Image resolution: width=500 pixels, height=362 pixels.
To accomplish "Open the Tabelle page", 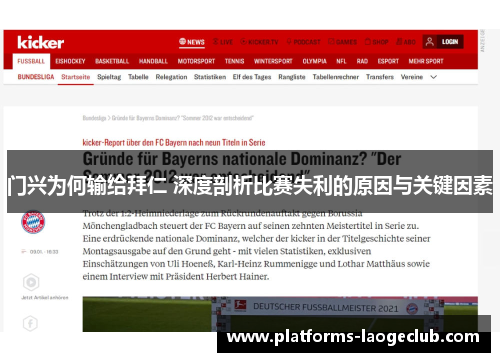I will pos(138,77).
